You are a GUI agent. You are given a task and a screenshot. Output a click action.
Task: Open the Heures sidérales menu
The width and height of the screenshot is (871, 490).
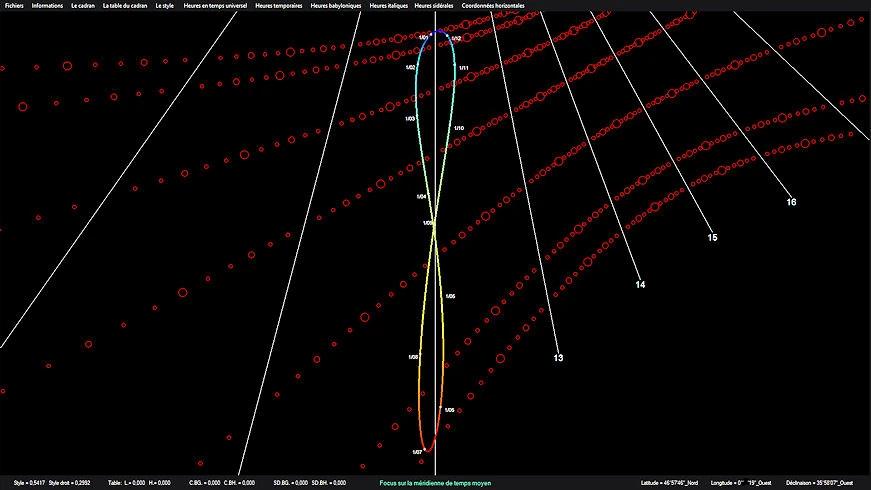(436, 6)
